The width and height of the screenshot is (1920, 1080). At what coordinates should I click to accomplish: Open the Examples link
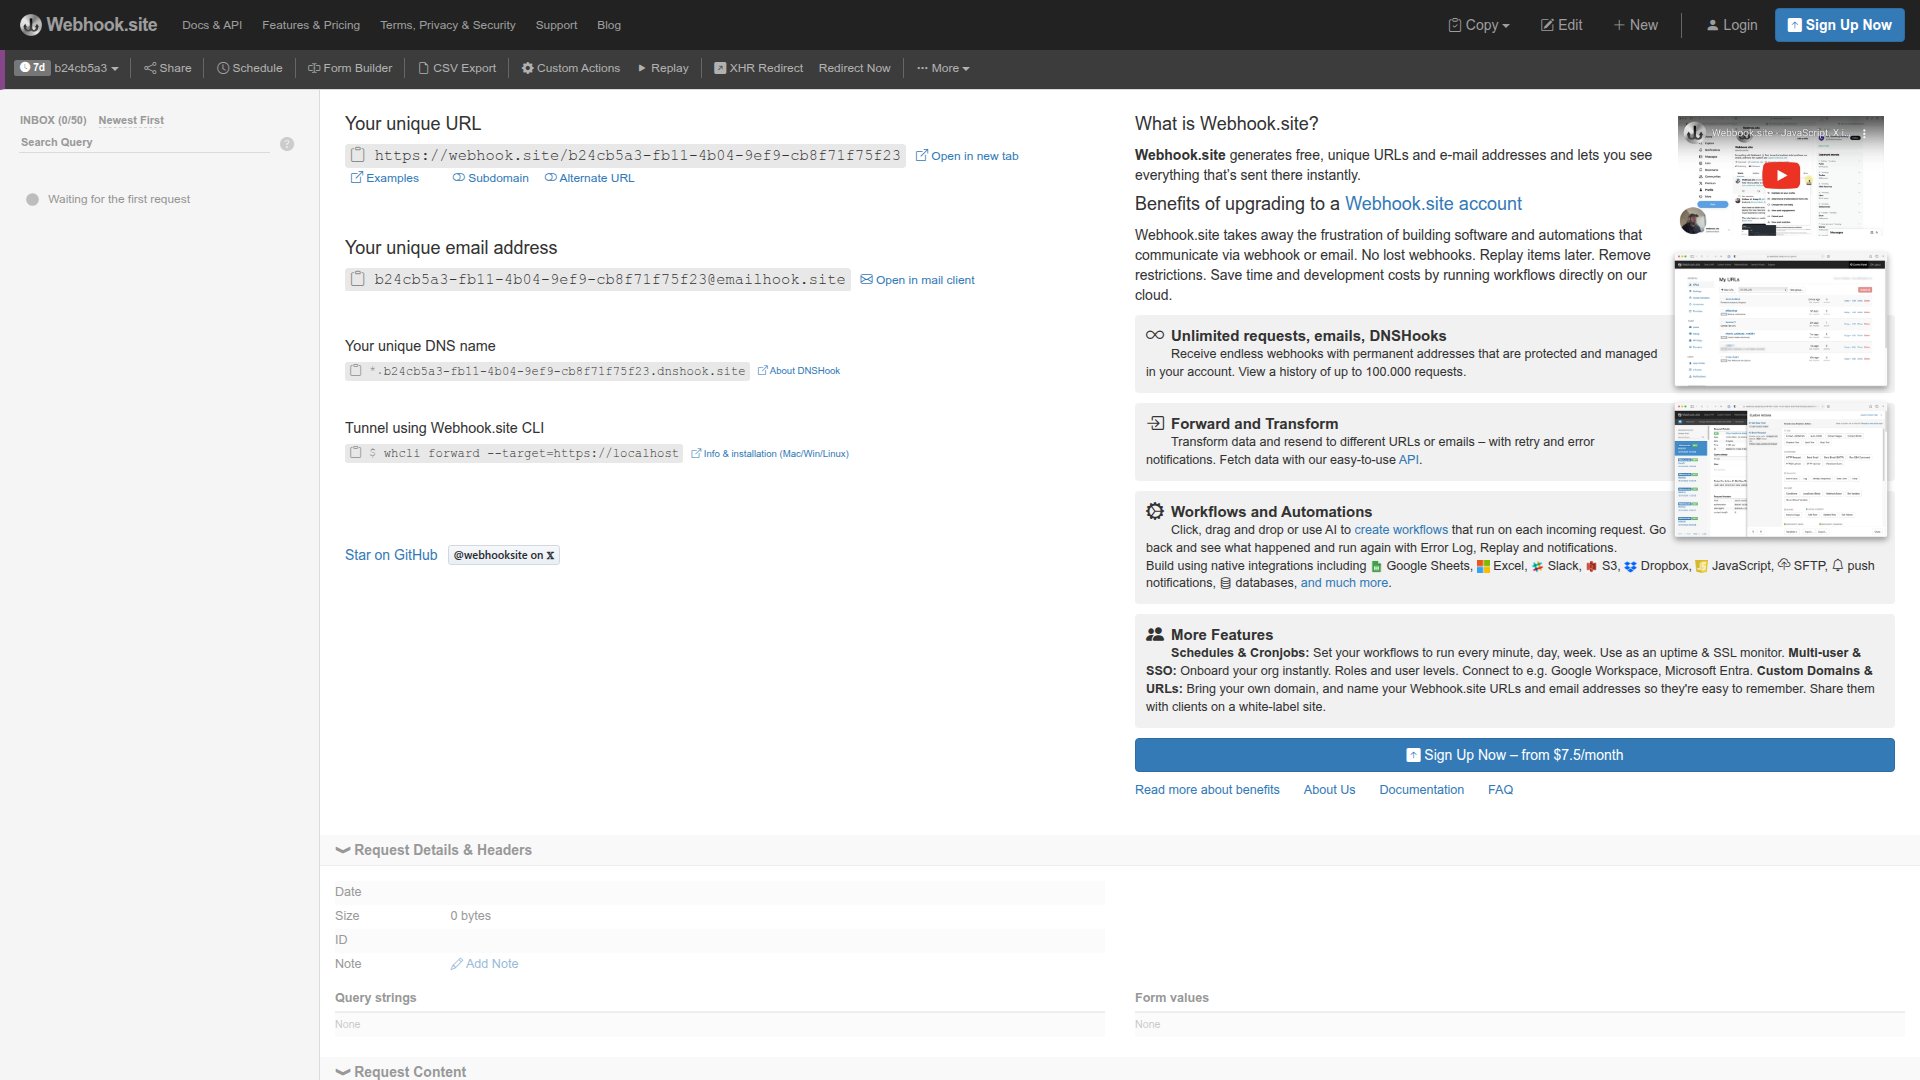384,178
